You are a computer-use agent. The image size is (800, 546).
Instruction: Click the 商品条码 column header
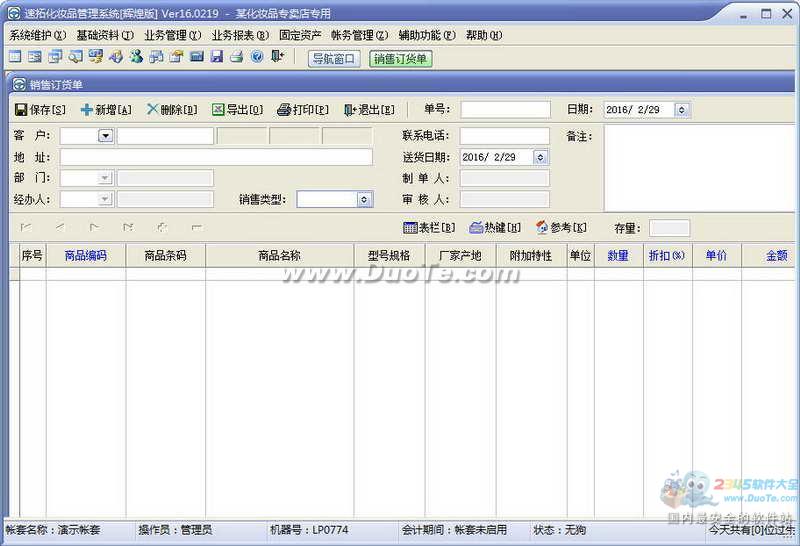(165, 256)
